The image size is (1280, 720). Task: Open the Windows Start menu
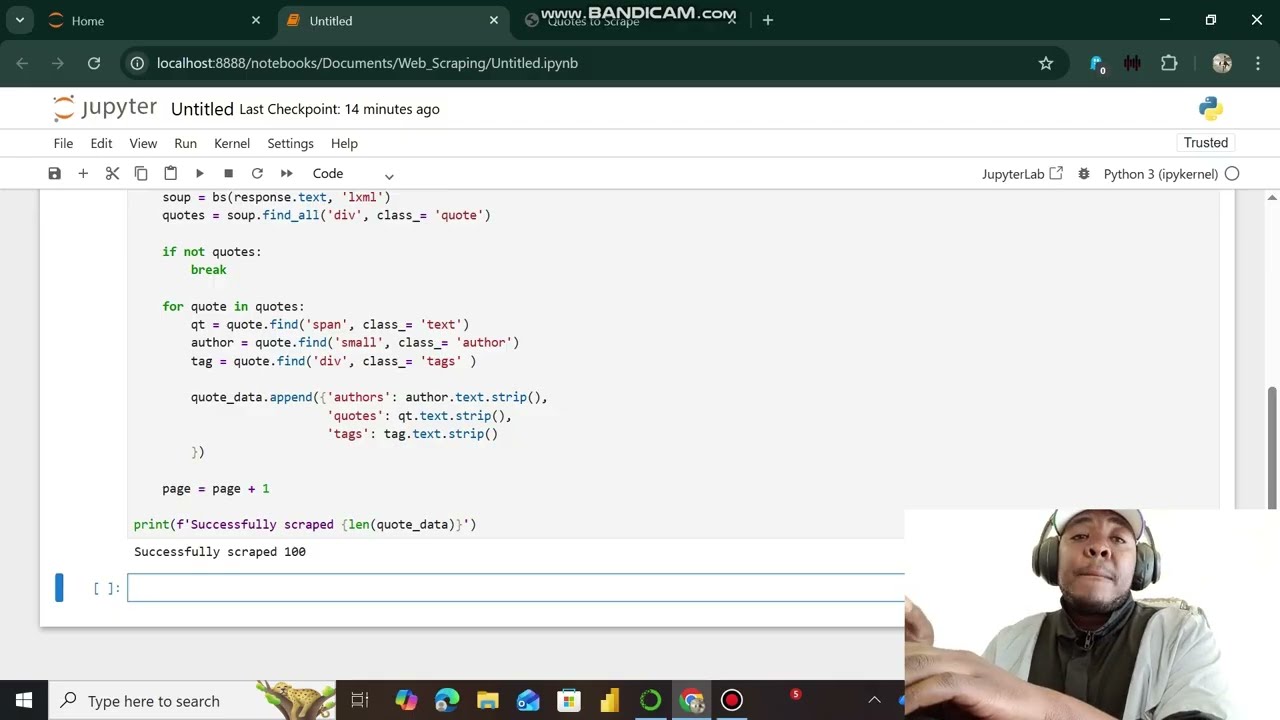pos(24,701)
